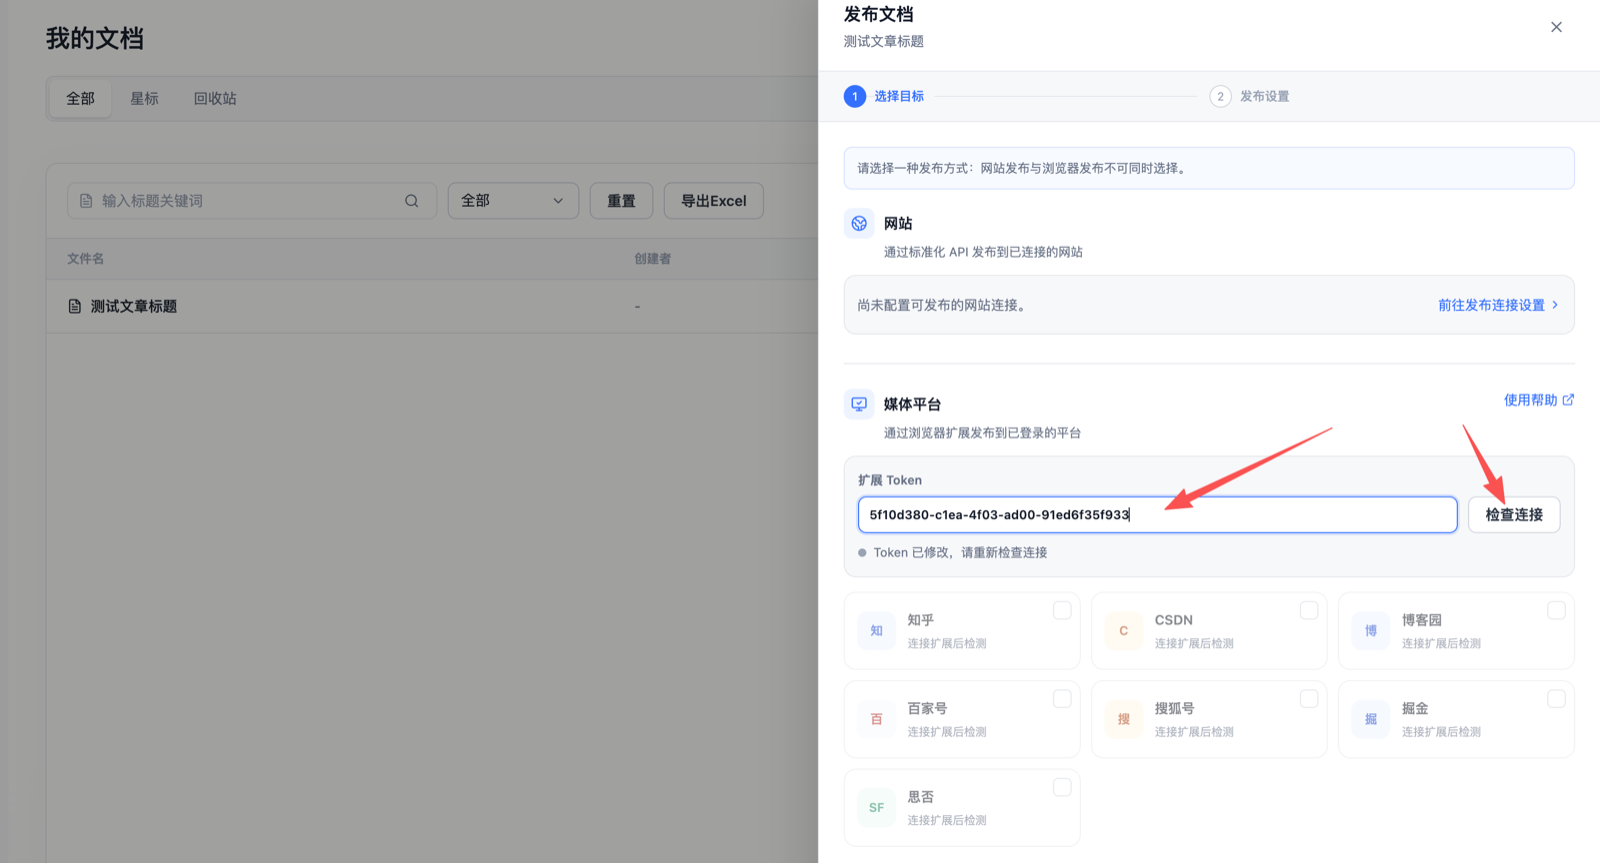The width and height of the screenshot is (1600, 863).
Task: Tick the CSDN checkbox
Action: (x=1309, y=610)
